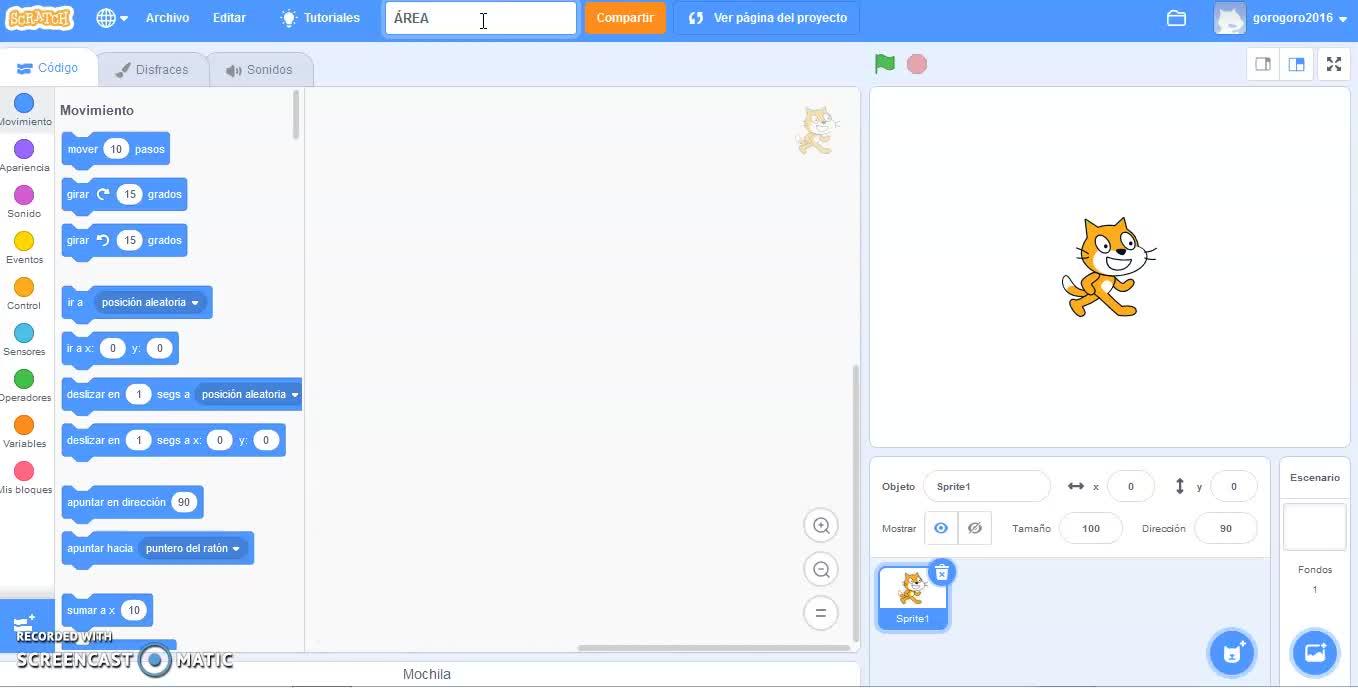The height and width of the screenshot is (688, 1358).
Task: Show the sprite with eye icon
Action: click(x=941, y=529)
